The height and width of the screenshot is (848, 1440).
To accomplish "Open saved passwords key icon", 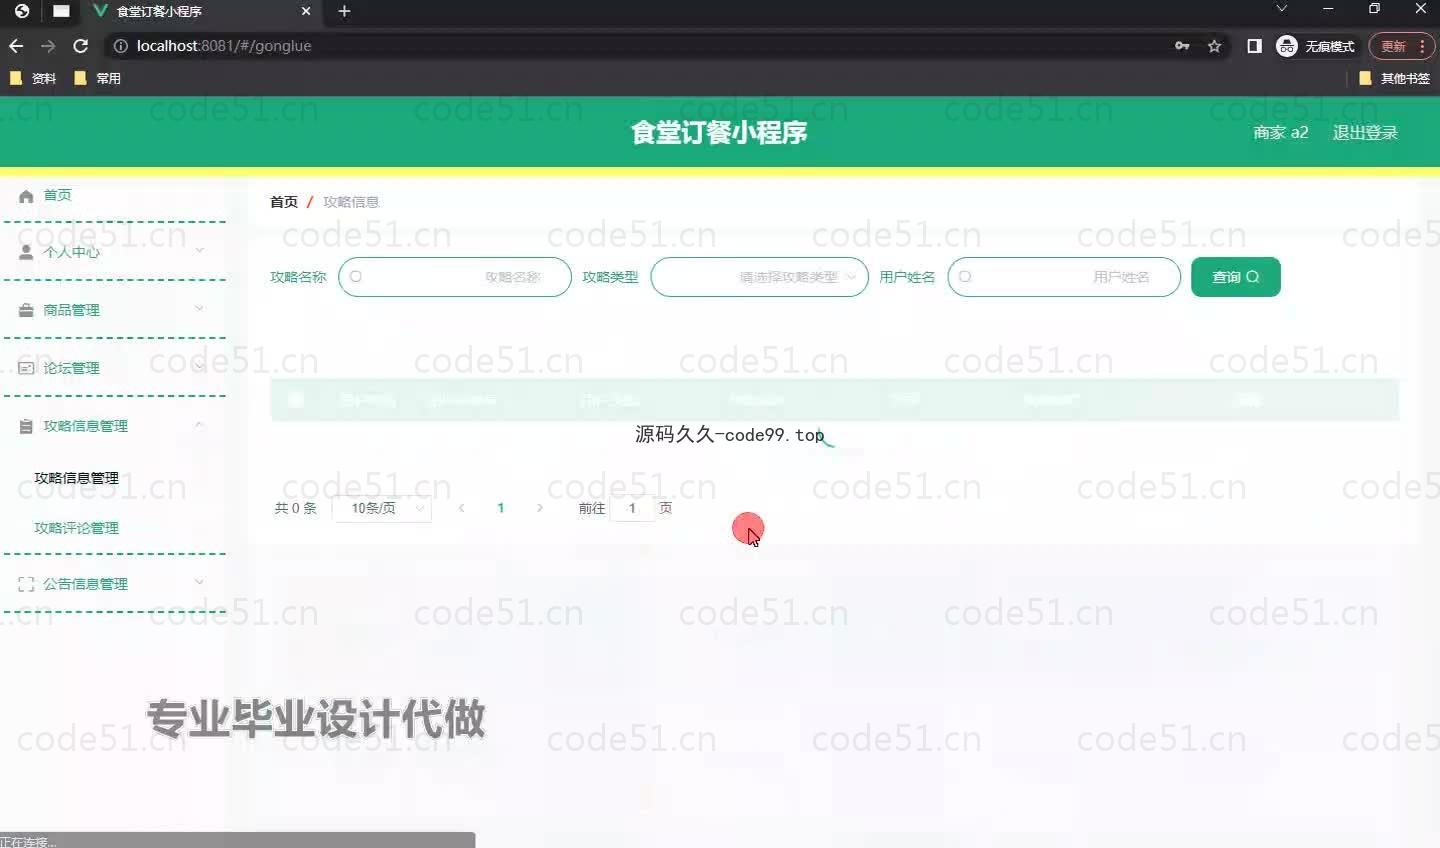I will (x=1182, y=46).
